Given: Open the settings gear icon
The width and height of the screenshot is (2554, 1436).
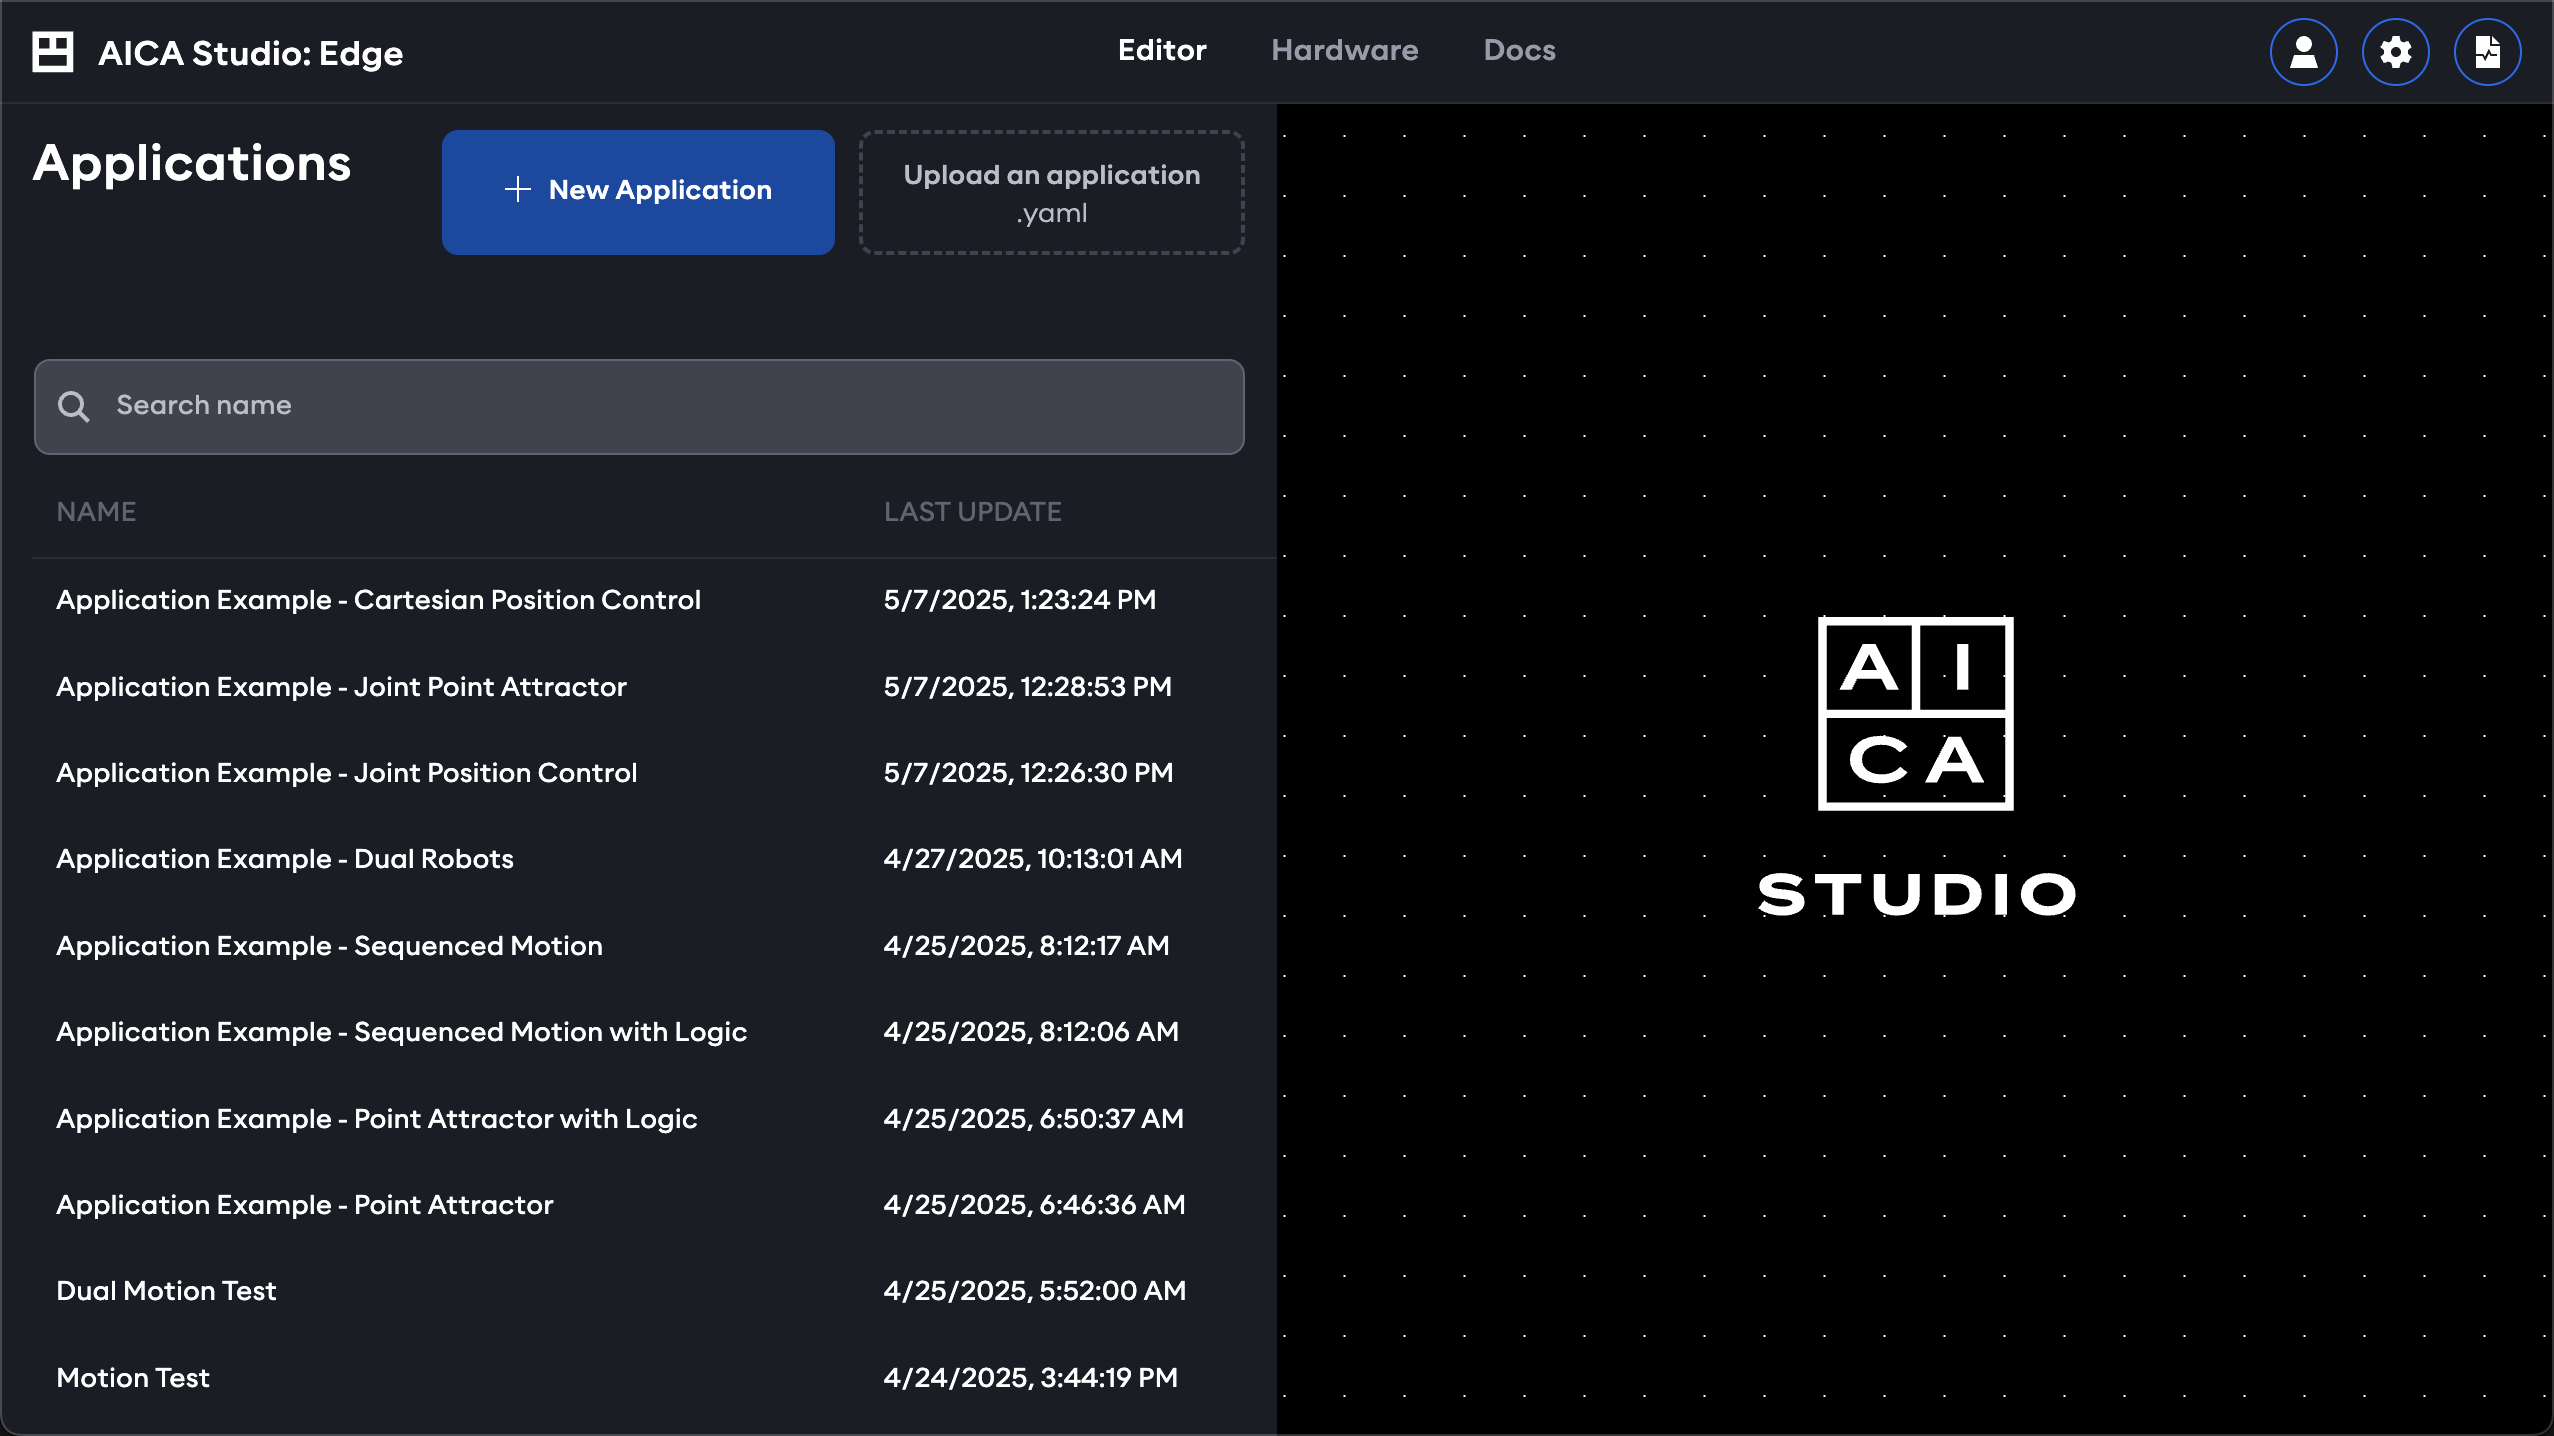Looking at the screenshot, I should pos(2395,52).
